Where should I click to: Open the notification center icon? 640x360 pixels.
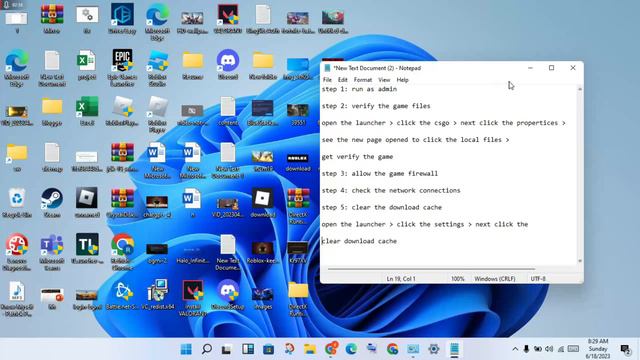(x=625, y=349)
